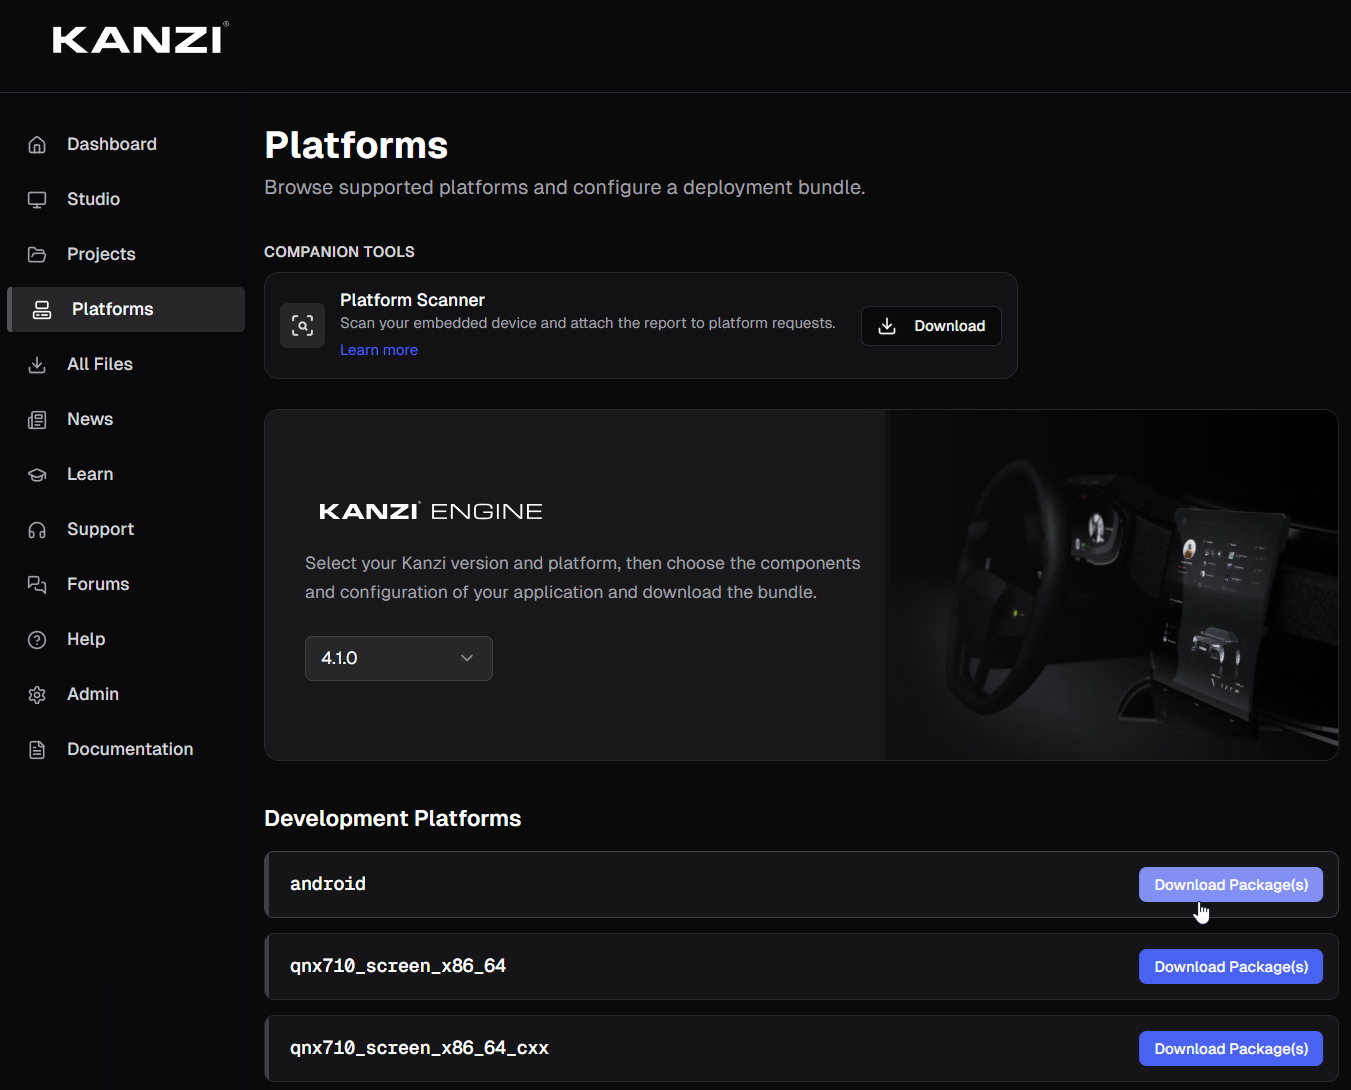Download Package(s) for android
Screen dimensions: 1351x1090
click(x=1231, y=885)
